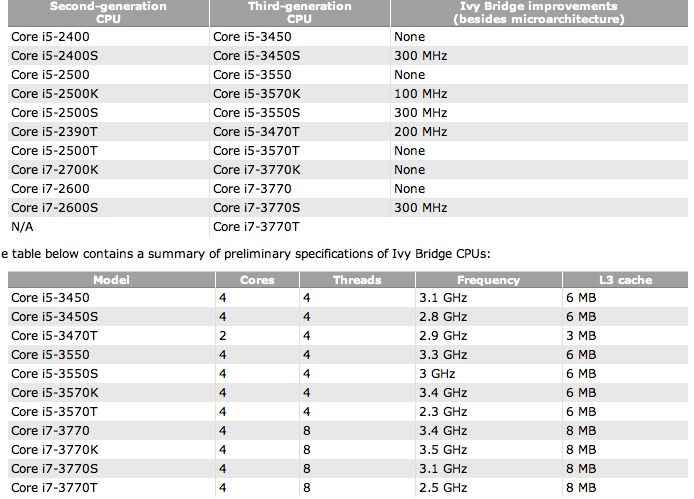Click "Core i7-3770T" in the Third-generation CPU column
694x499 pixels.
tap(256, 227)
